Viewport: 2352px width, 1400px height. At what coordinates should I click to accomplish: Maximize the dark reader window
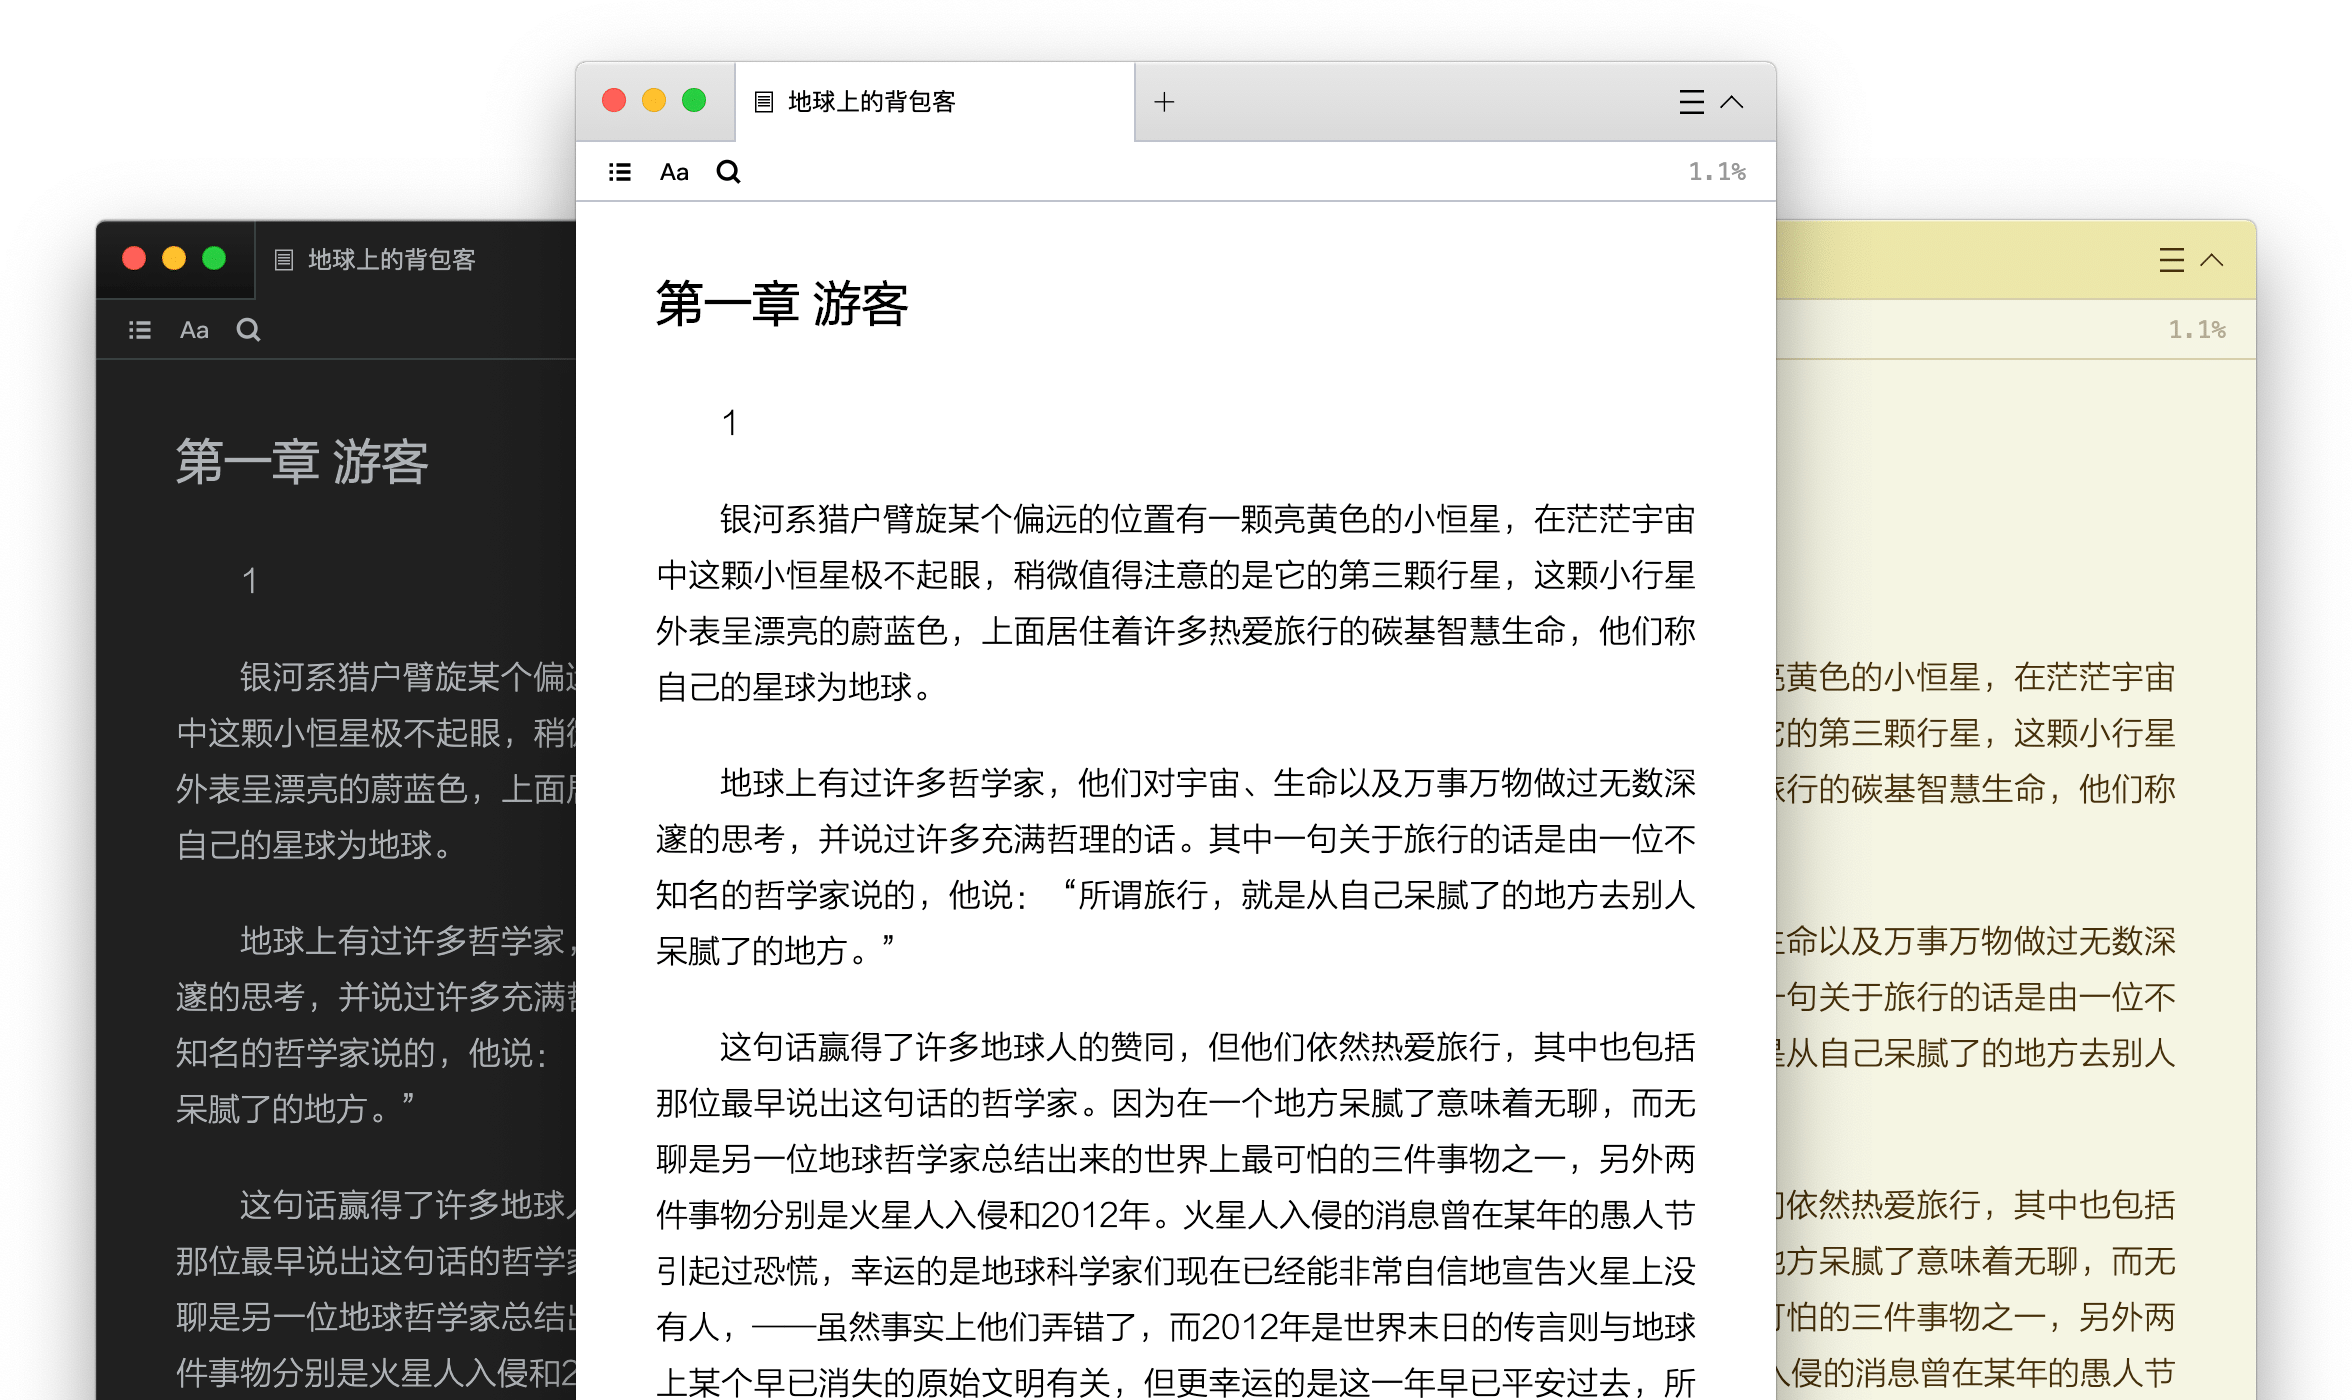click(214, 259)
